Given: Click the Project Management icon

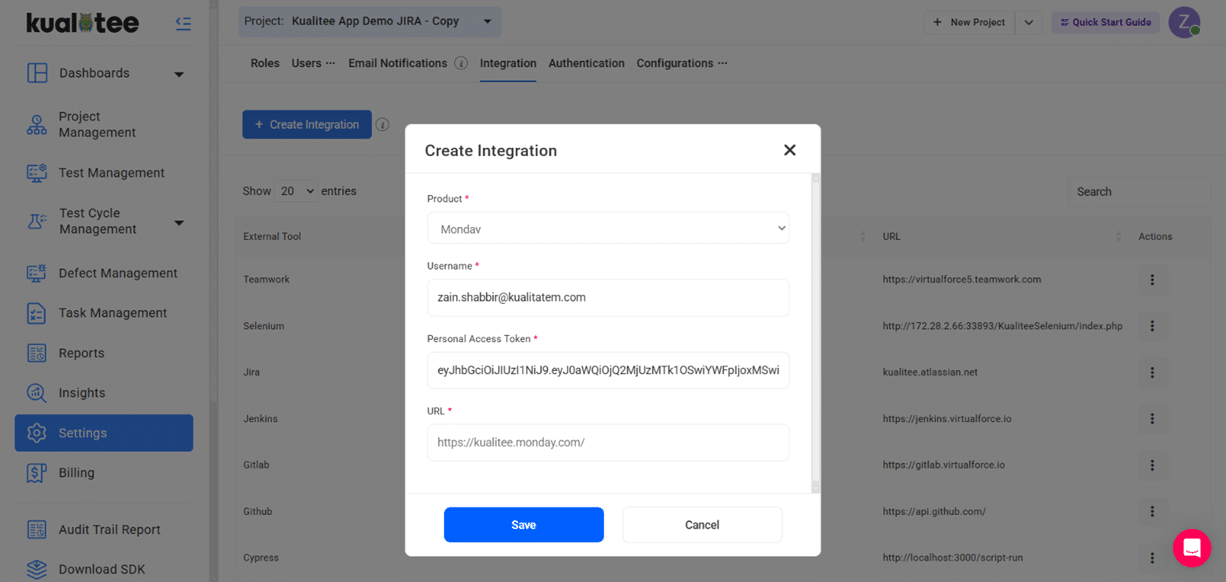Looking at the screenshot, I should pyautogui.click(x=37, y=124).
